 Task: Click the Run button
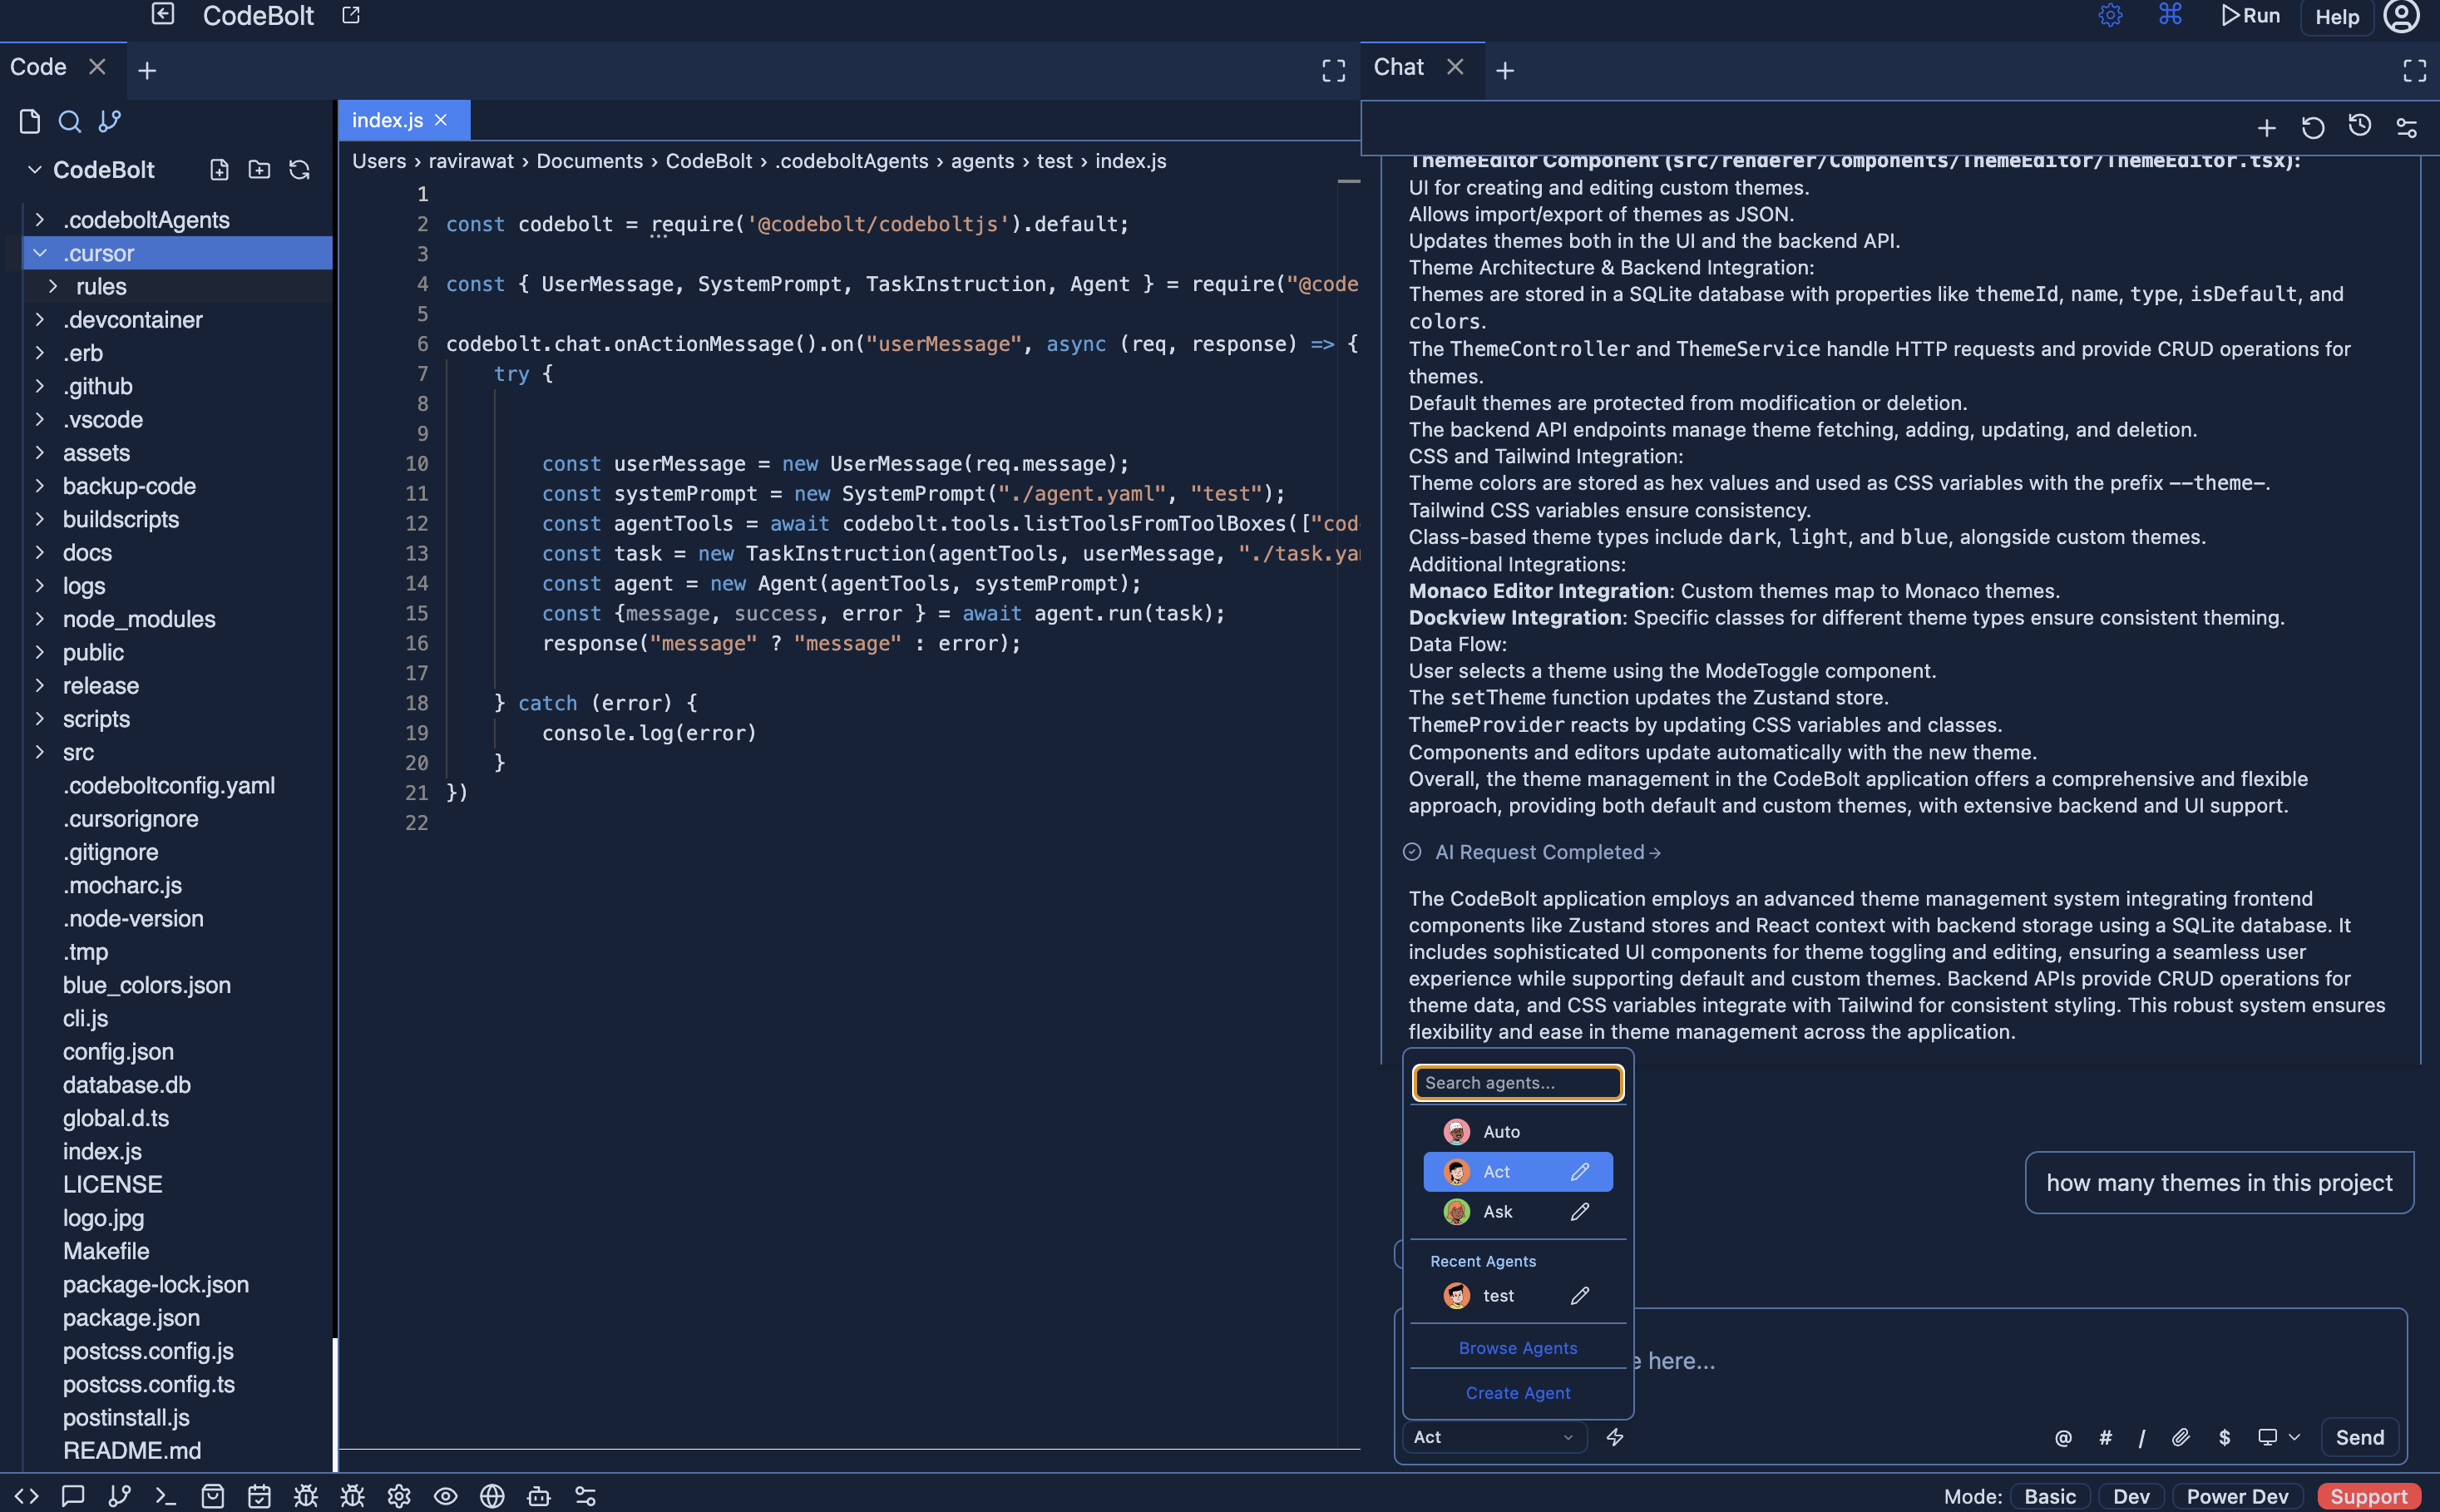[2250, 15]
